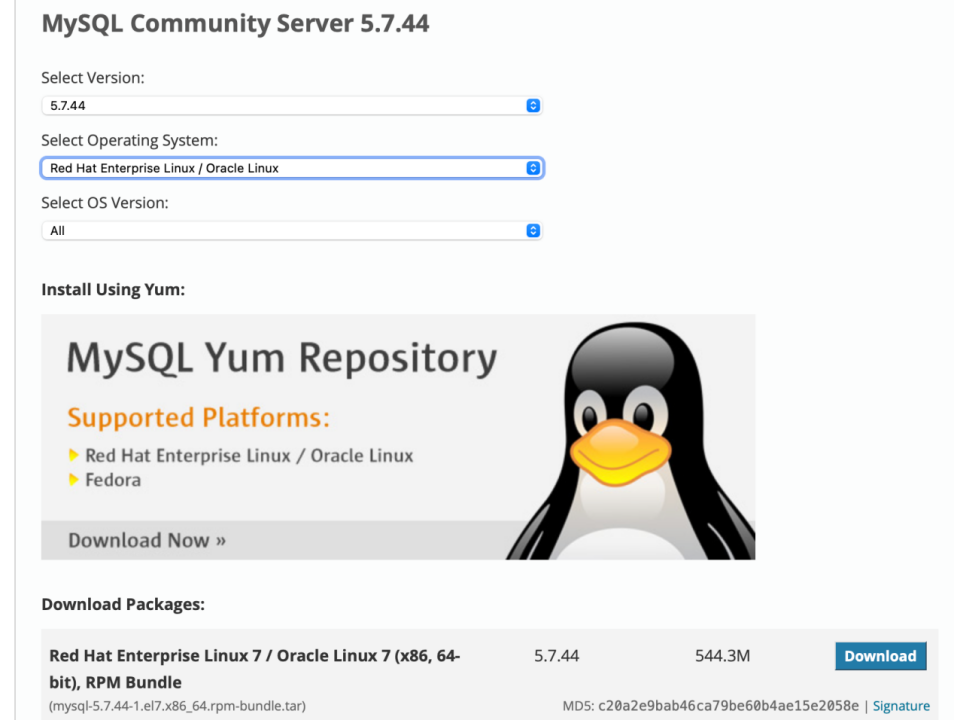This screenshot has height=720, width=954.
Task: Click the Tux penguin image in the banner
Action: point(633,441)
